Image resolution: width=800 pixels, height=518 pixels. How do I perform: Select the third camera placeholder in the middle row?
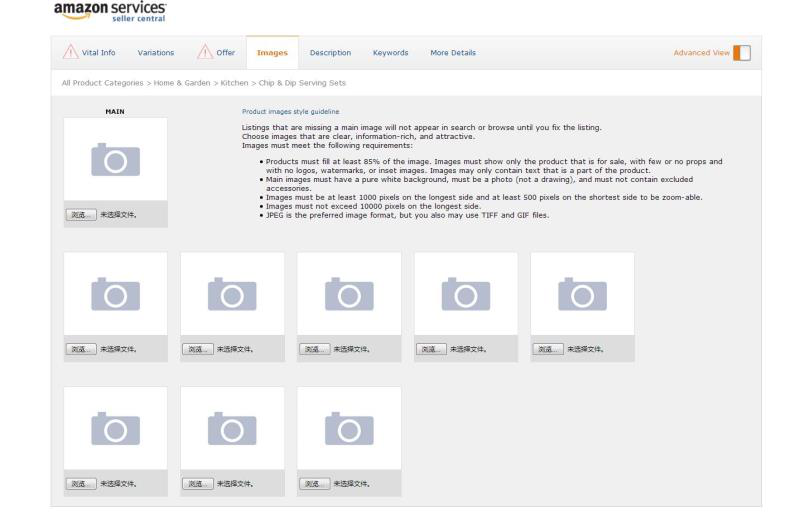[349, 293]
